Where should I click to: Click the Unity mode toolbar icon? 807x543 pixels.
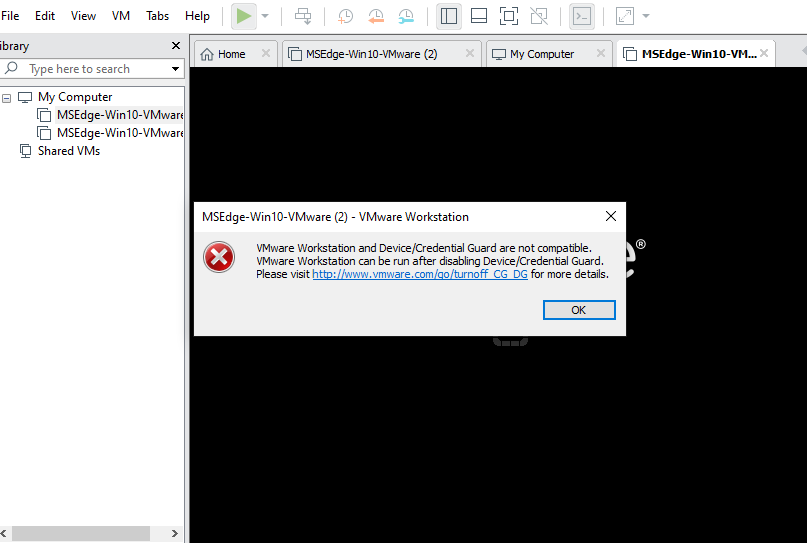click(539, 16)
